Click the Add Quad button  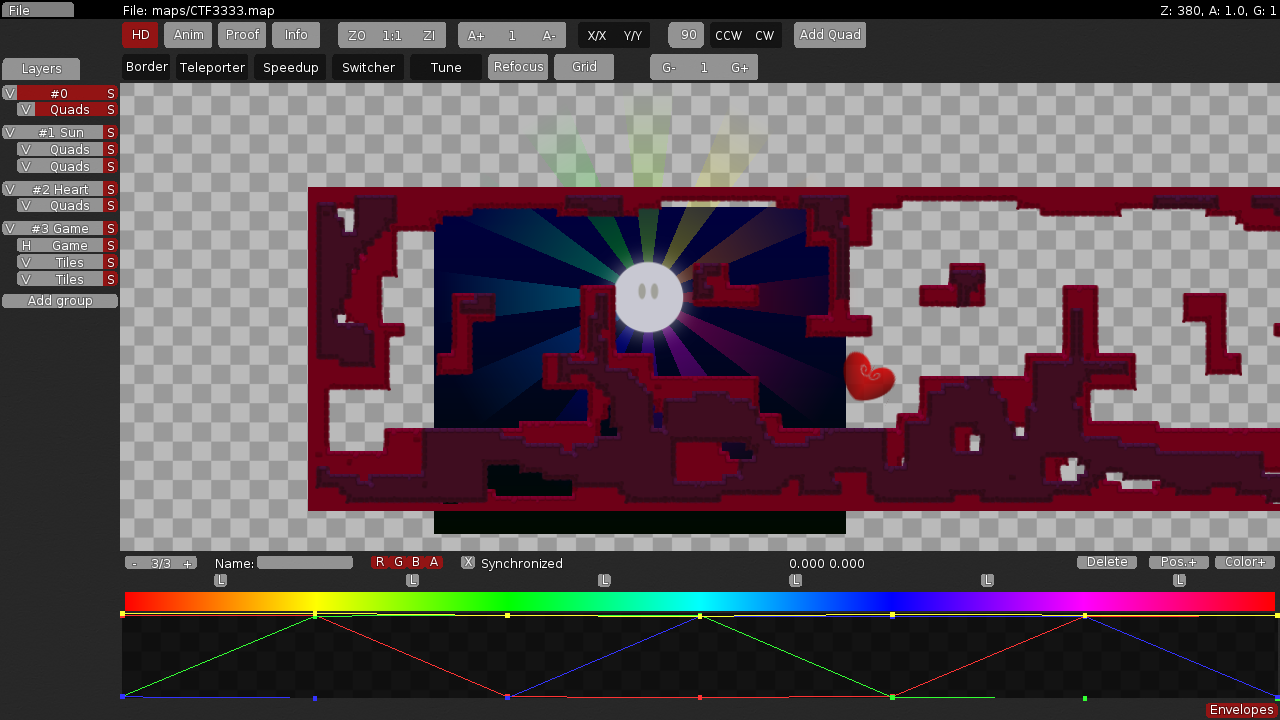pos(829,34)
